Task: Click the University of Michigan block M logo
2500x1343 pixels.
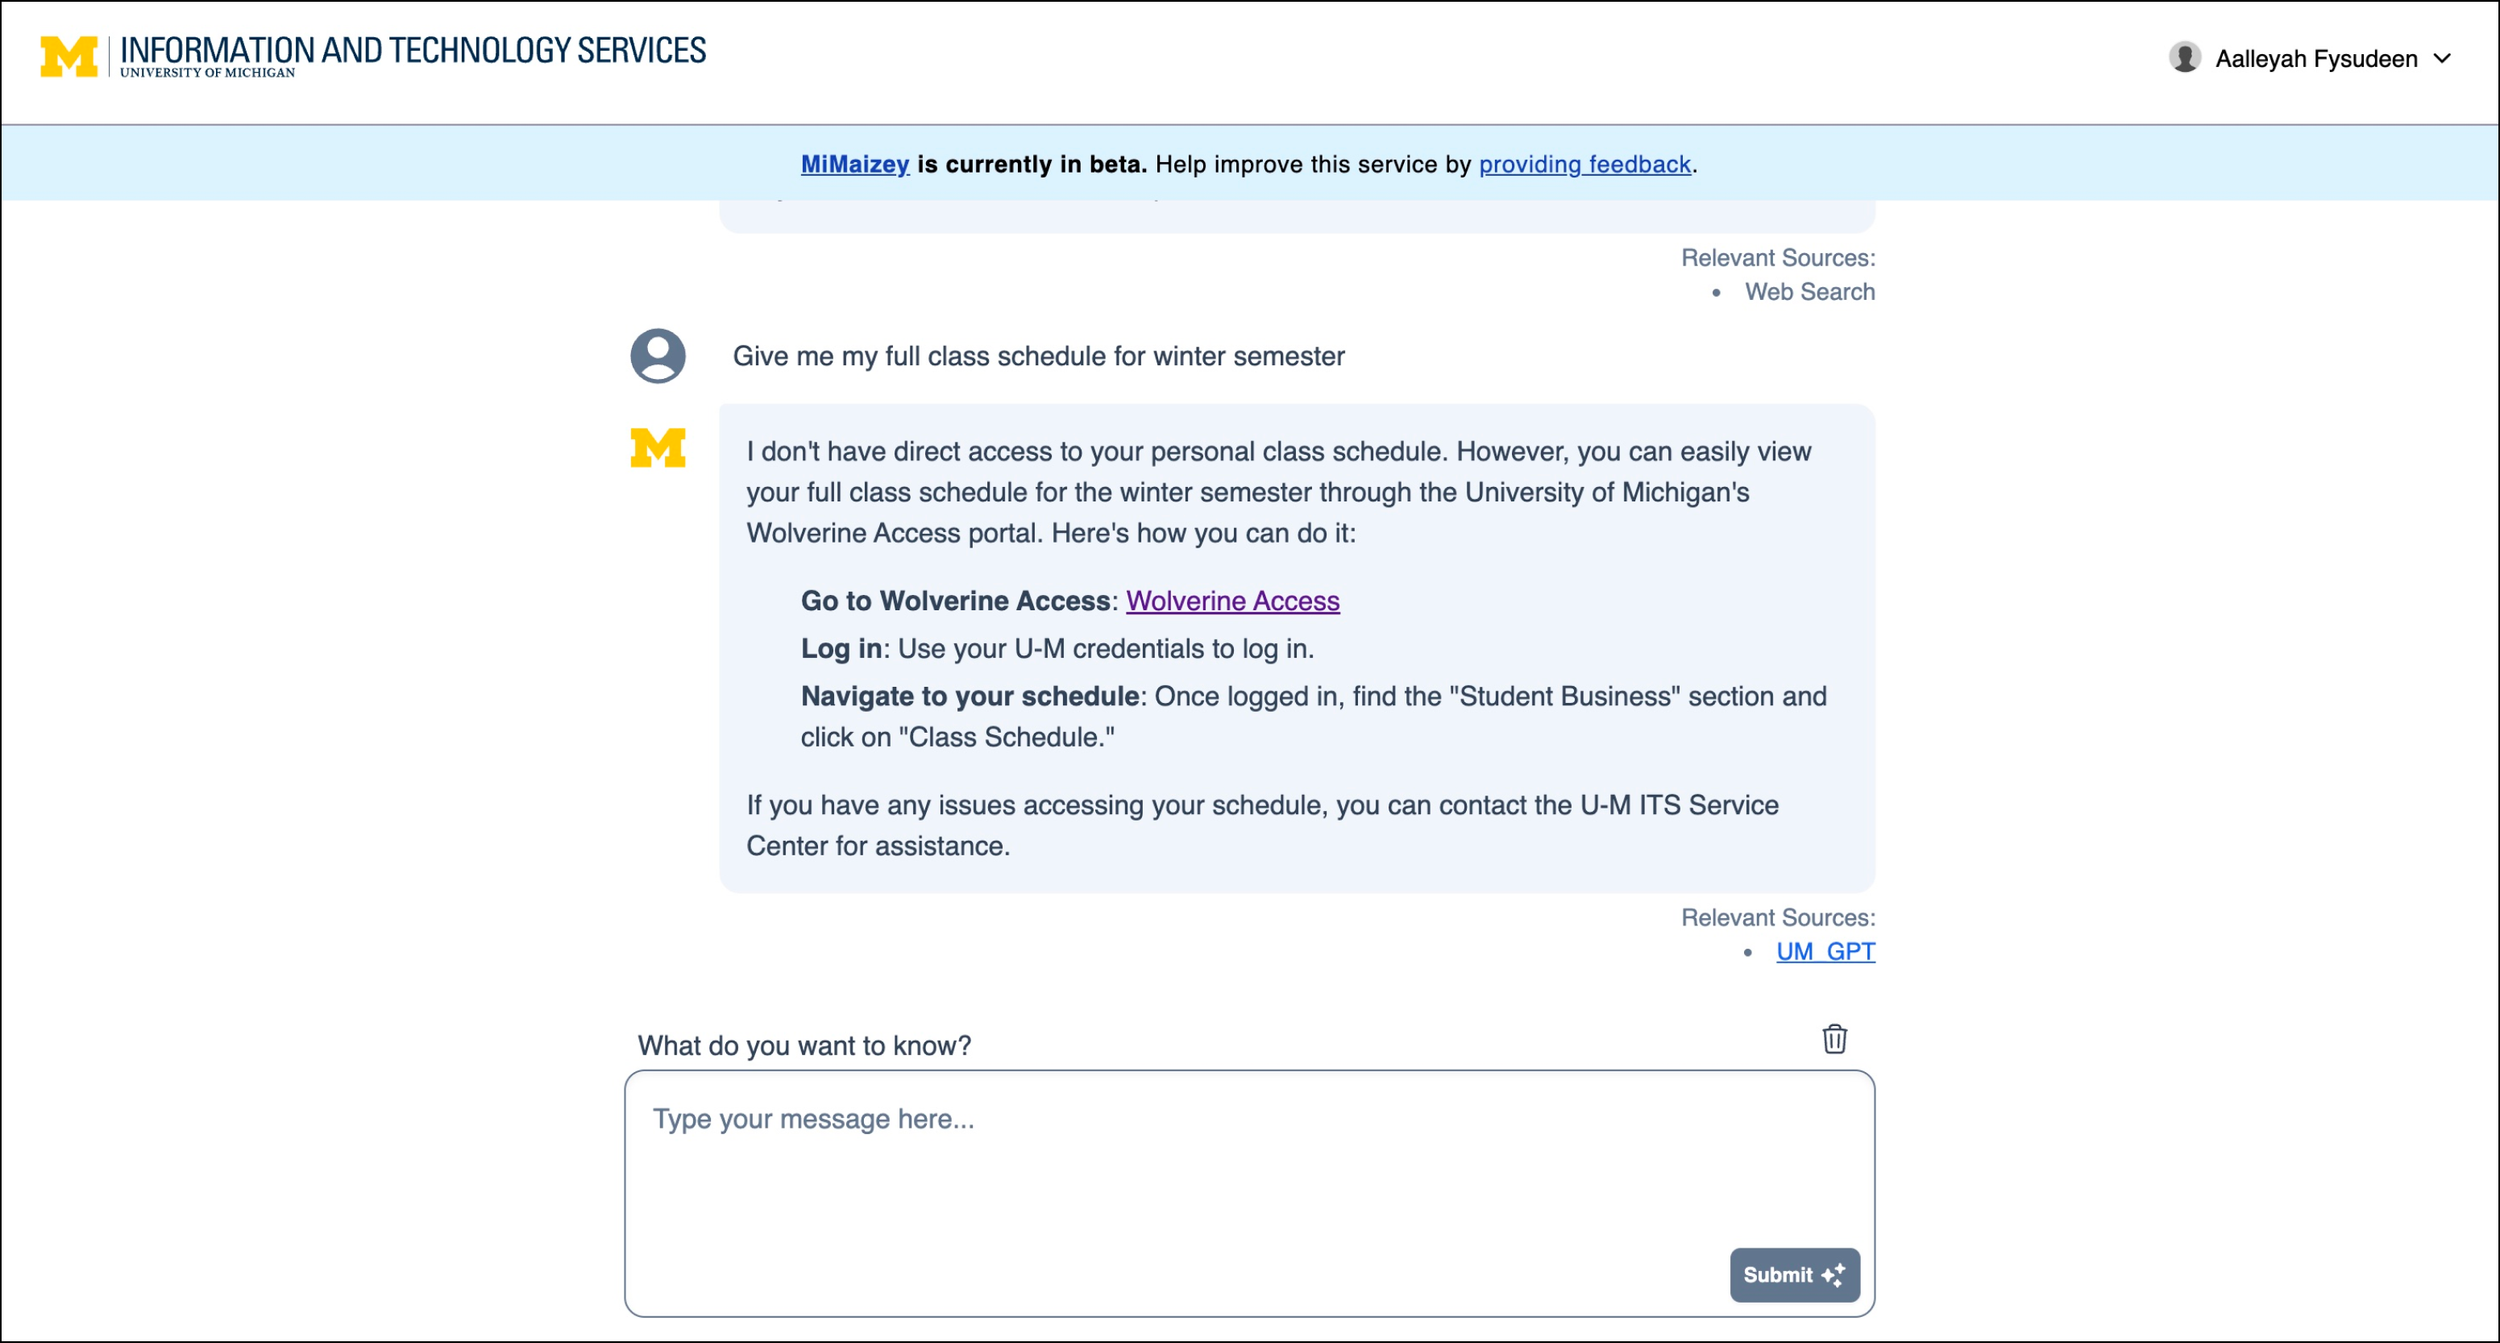Action: tap(69, 56)
